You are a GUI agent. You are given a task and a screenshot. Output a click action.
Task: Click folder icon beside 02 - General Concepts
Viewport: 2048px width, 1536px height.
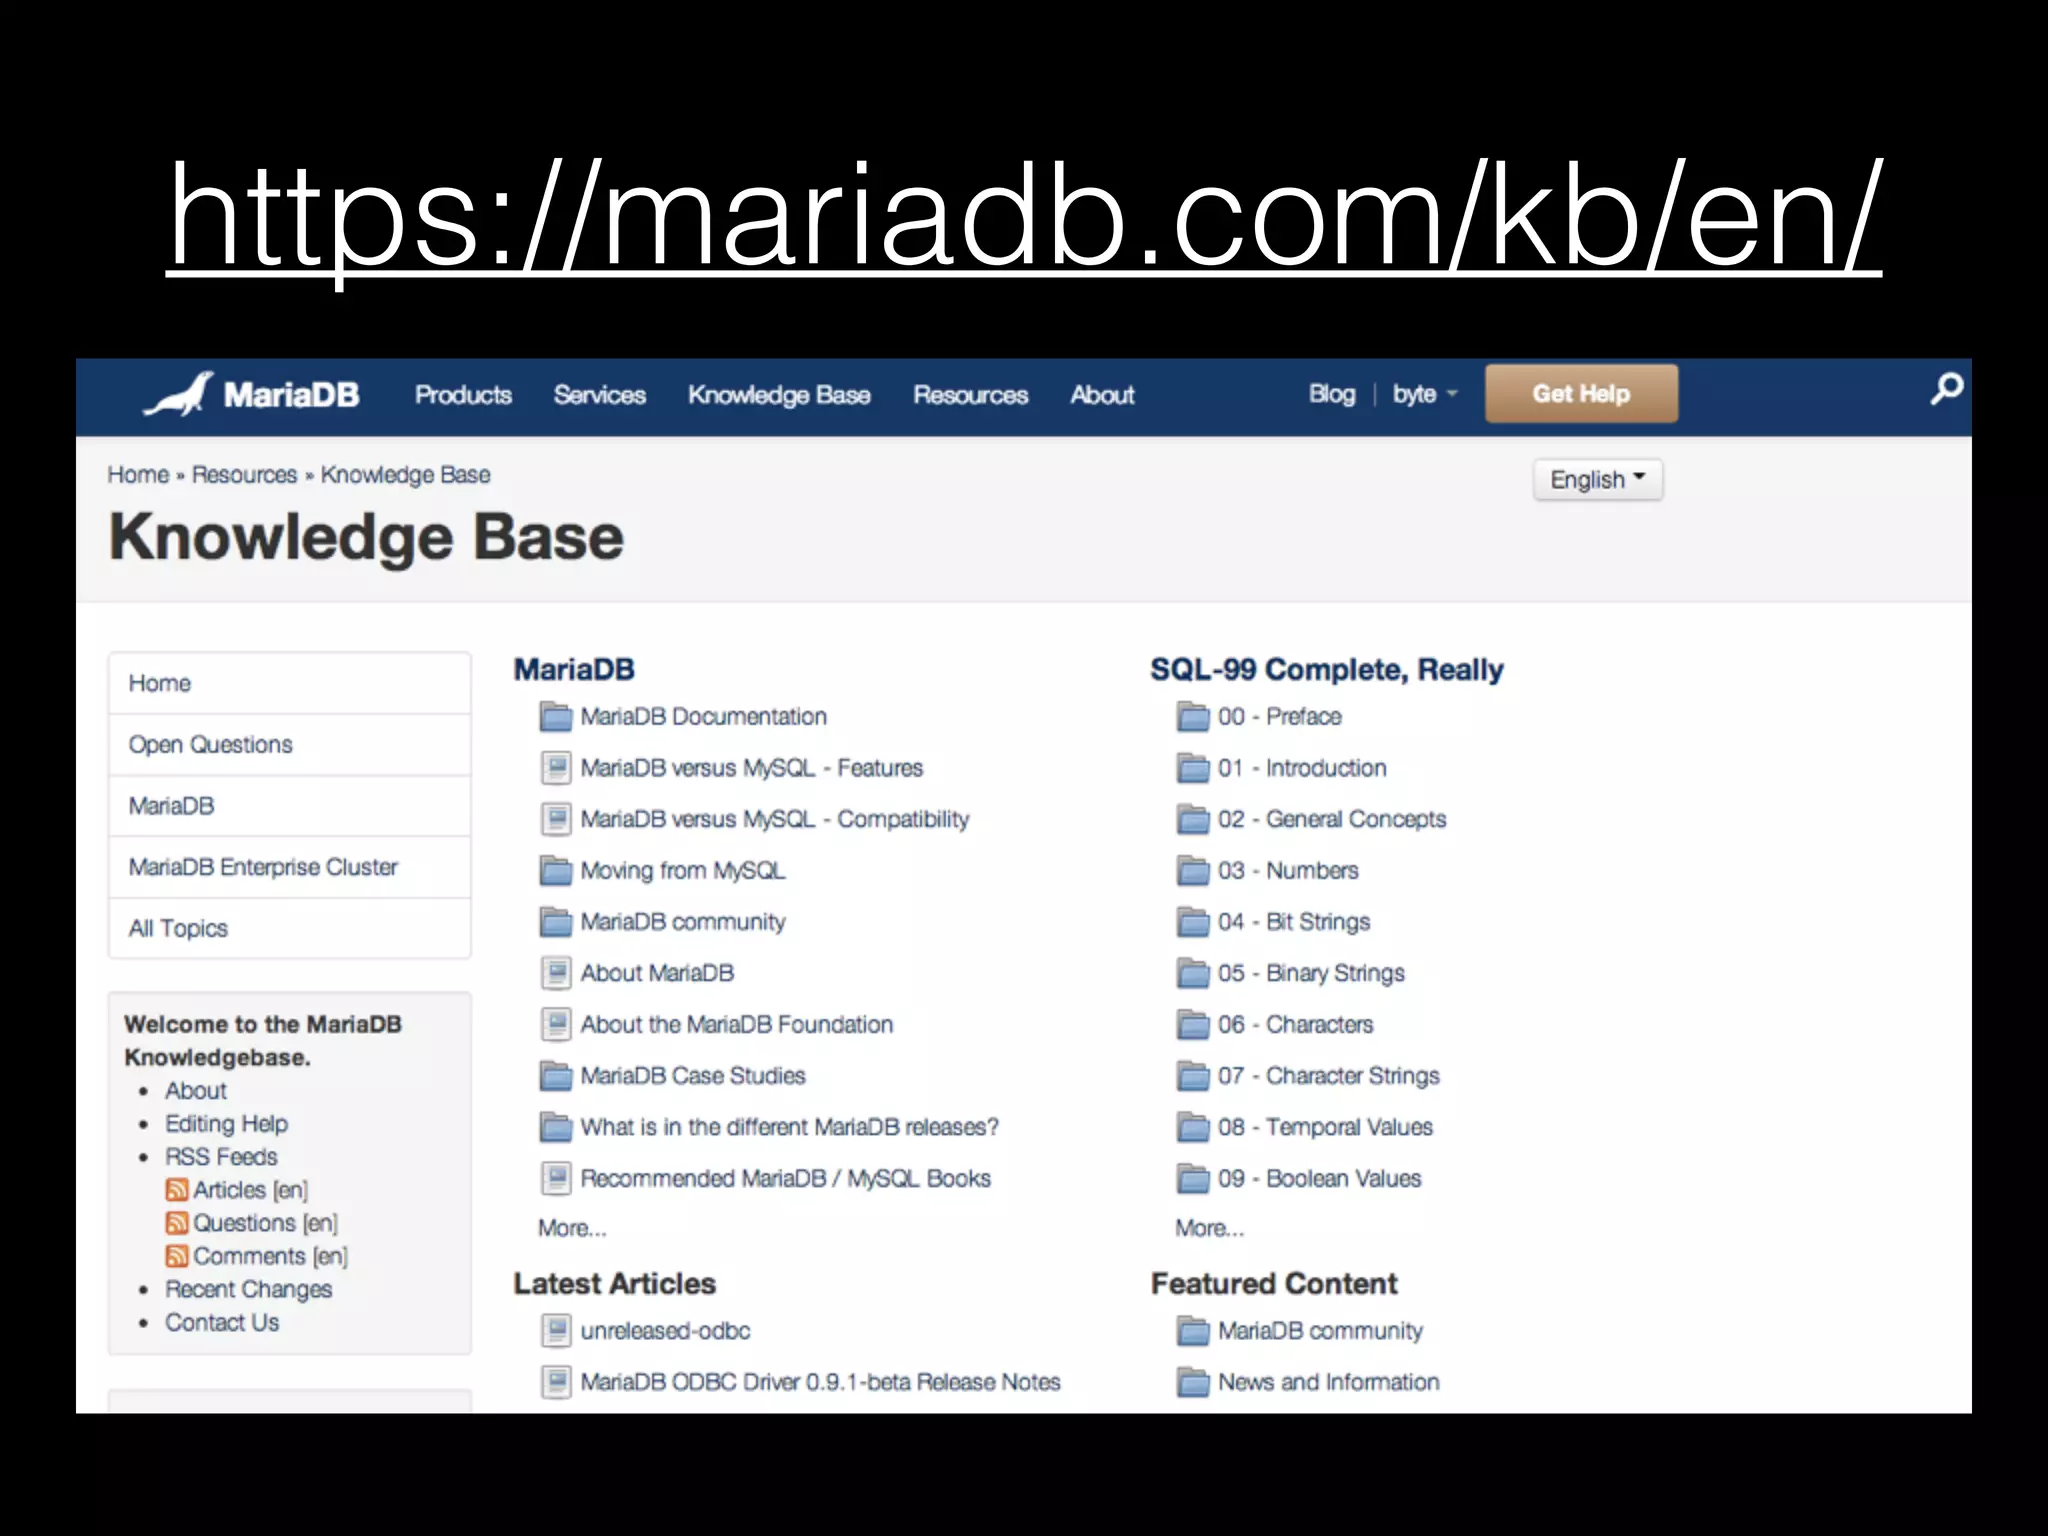[x=1193, y=819]
